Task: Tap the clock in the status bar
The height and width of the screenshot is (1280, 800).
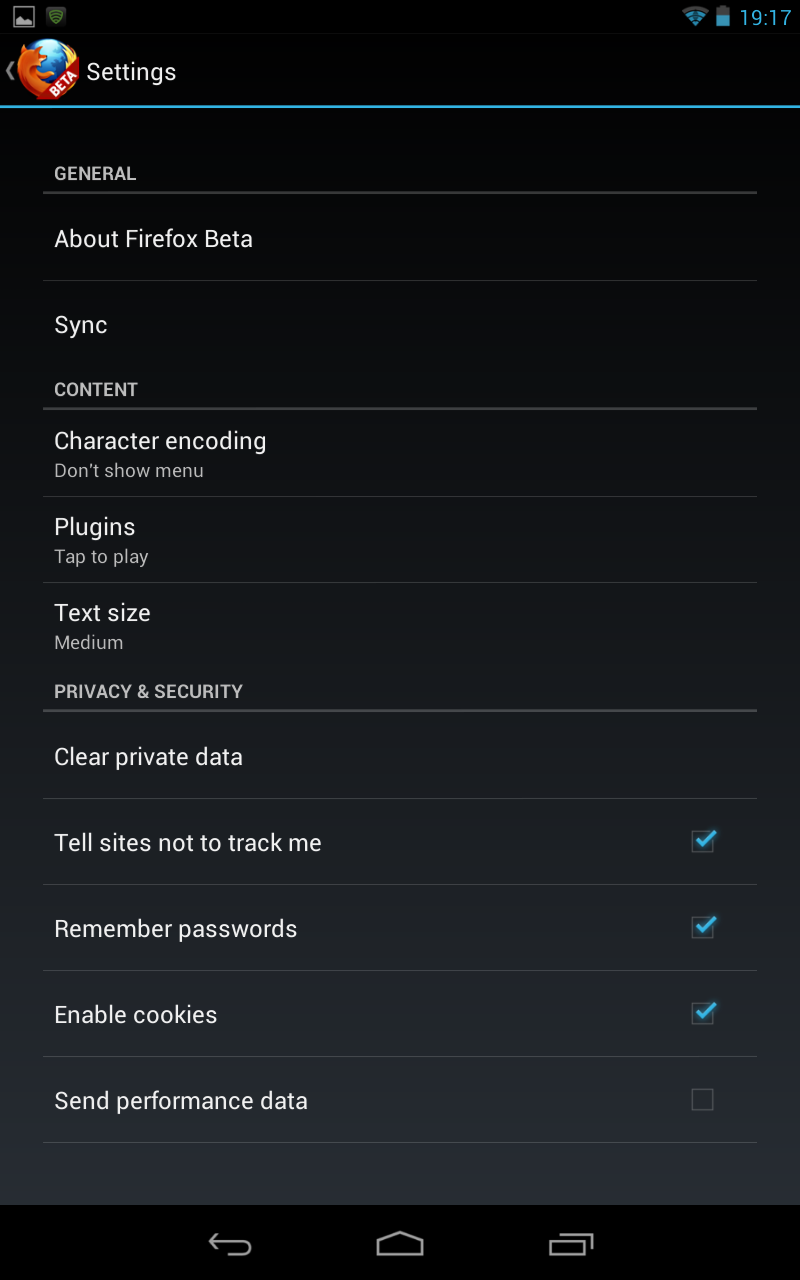Action: tap(765, 18)
